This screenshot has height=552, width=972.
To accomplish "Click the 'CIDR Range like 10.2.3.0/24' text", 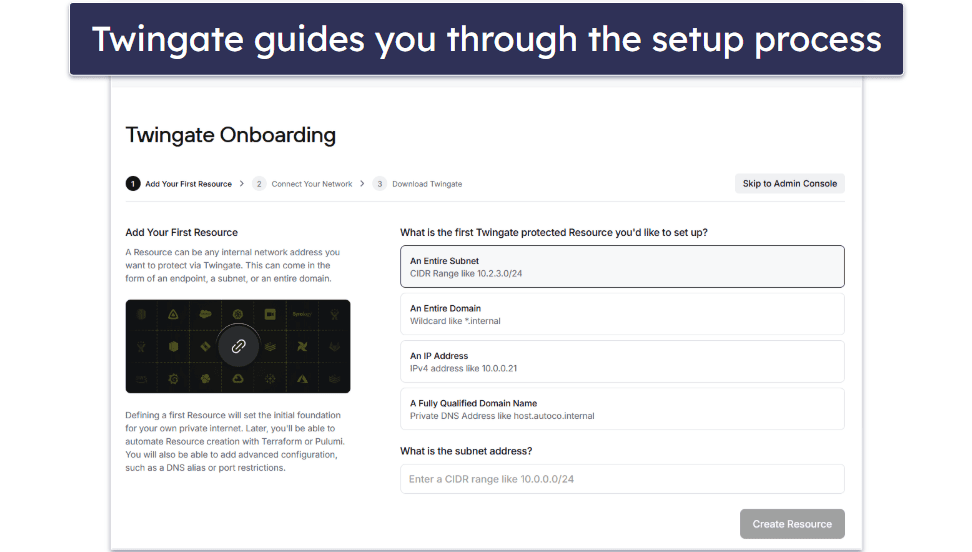I will (466, 274).
